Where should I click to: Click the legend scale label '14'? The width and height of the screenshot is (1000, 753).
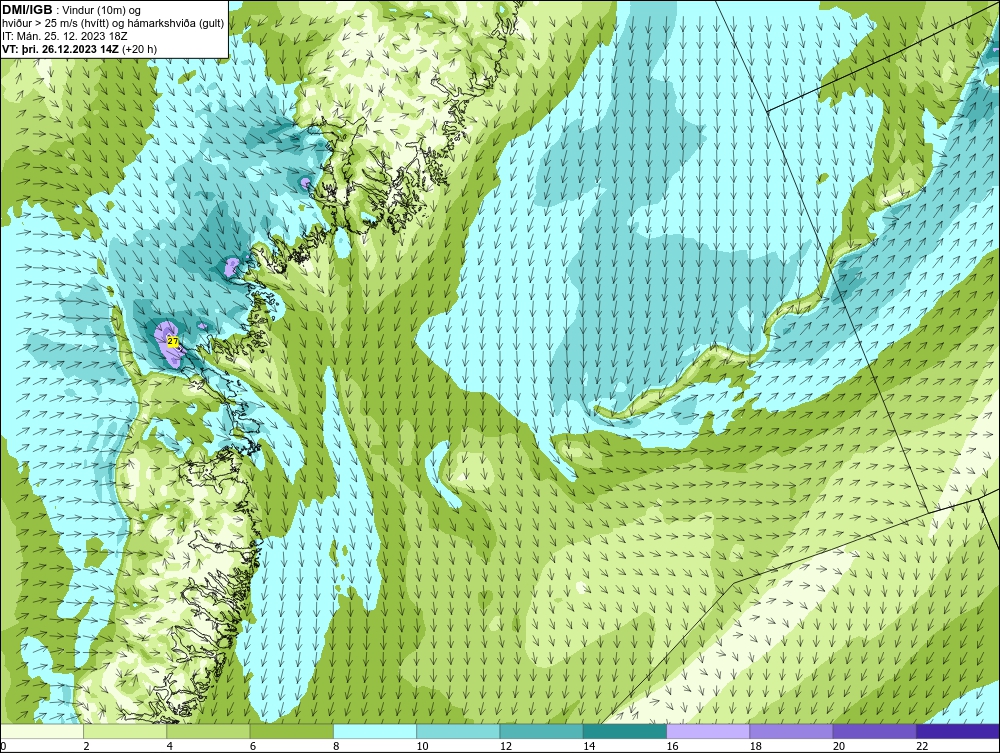coord(589,746)
